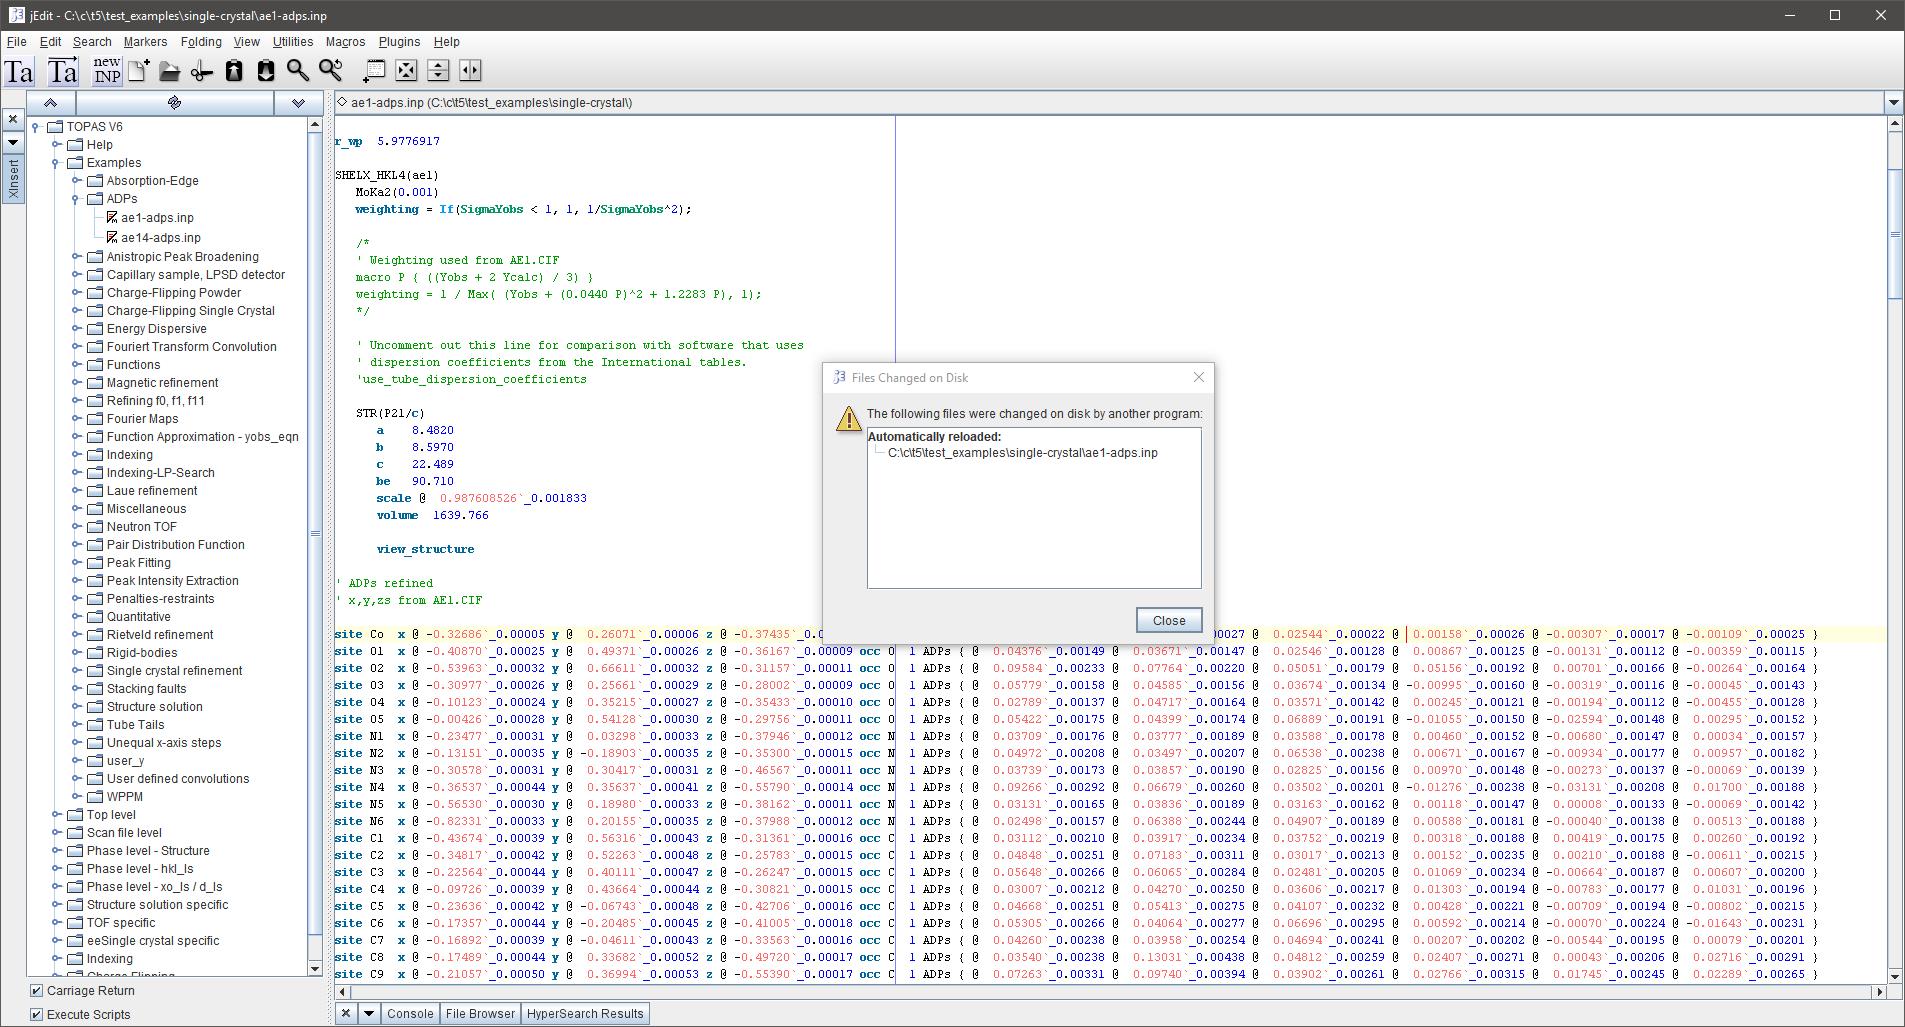This screenshot has width=1905, height=1027.
Task: Expand the Rietveld refinement folder
Action: [76, 635]
